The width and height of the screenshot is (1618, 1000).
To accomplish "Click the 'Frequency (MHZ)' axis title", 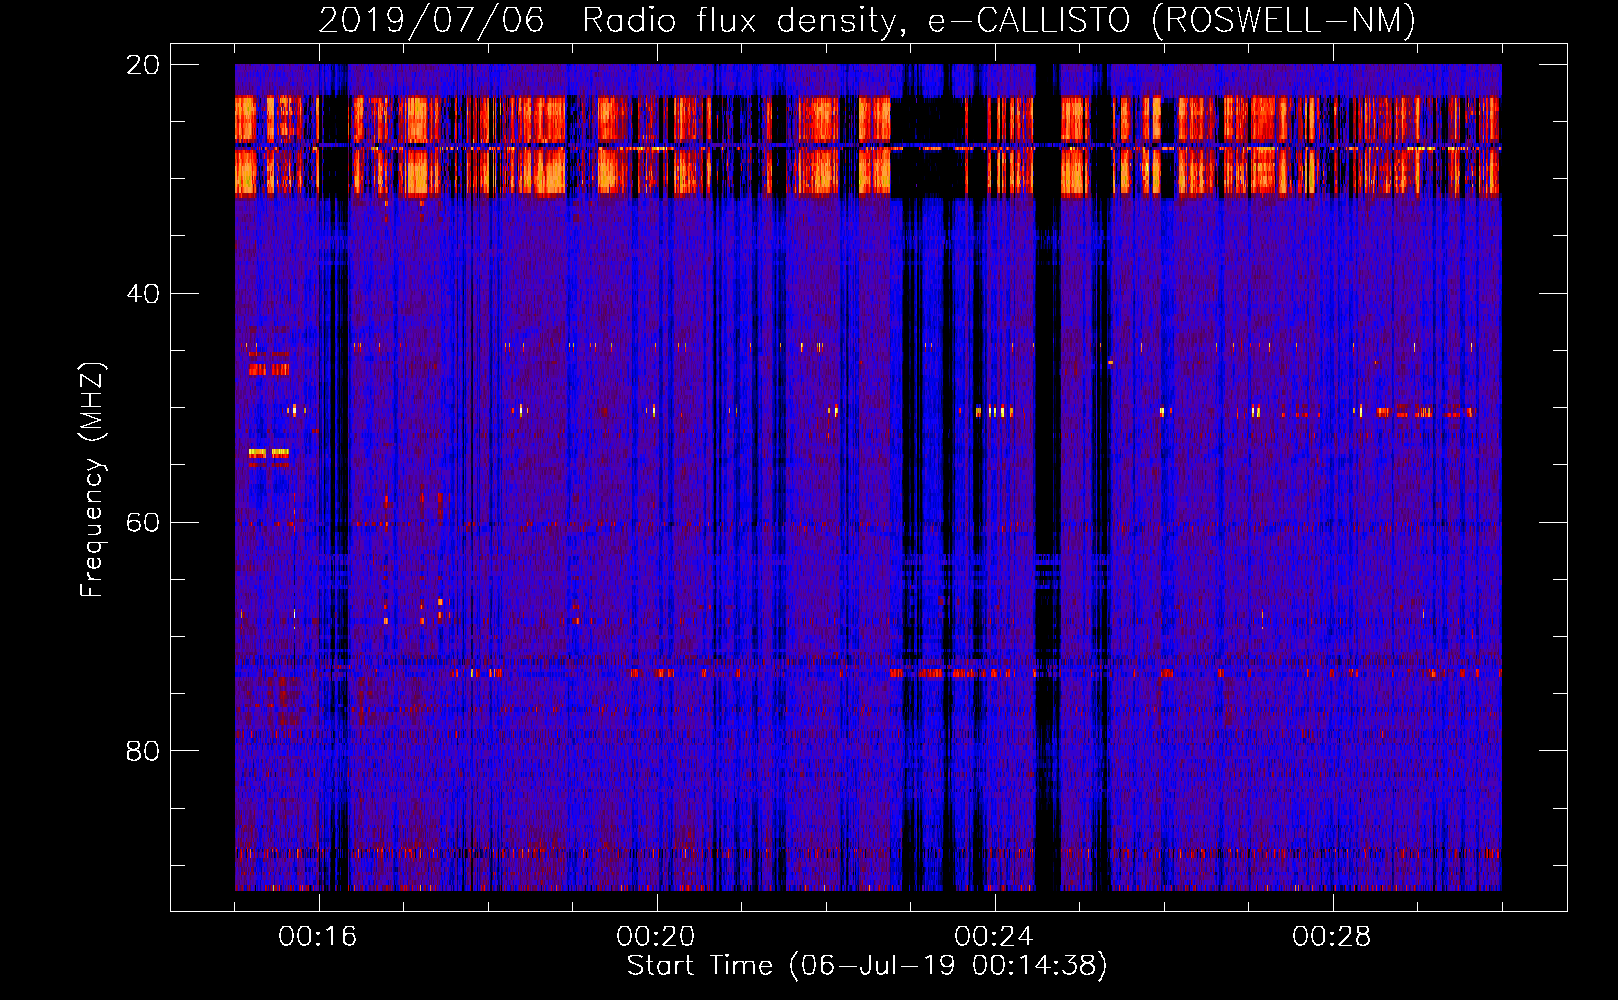I will [92, 479].
